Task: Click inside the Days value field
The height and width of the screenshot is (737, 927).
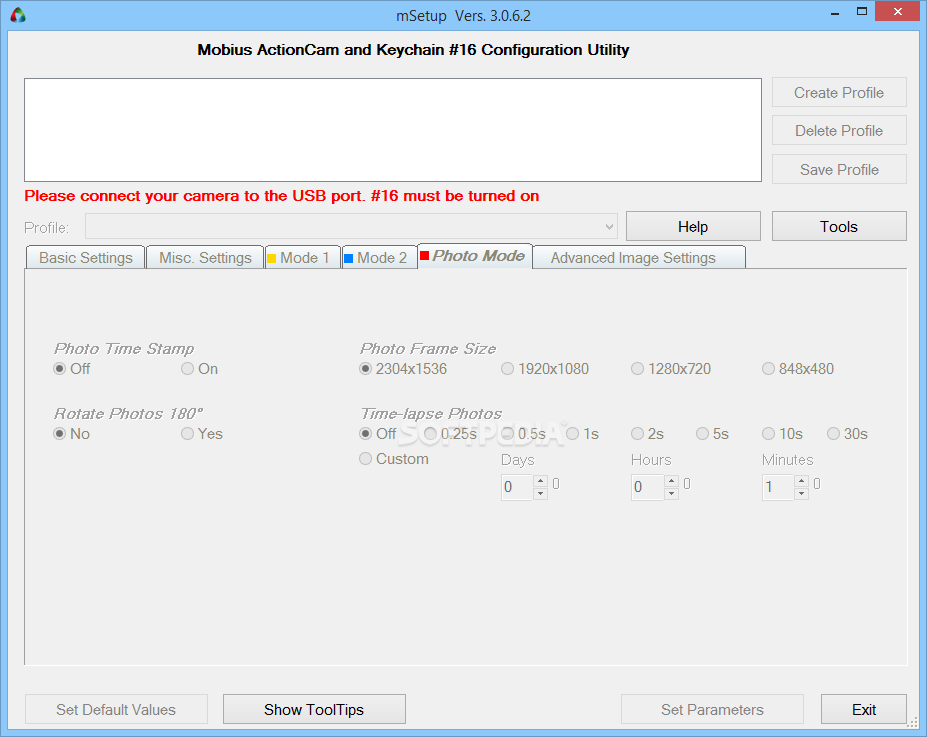Action: 517,487
